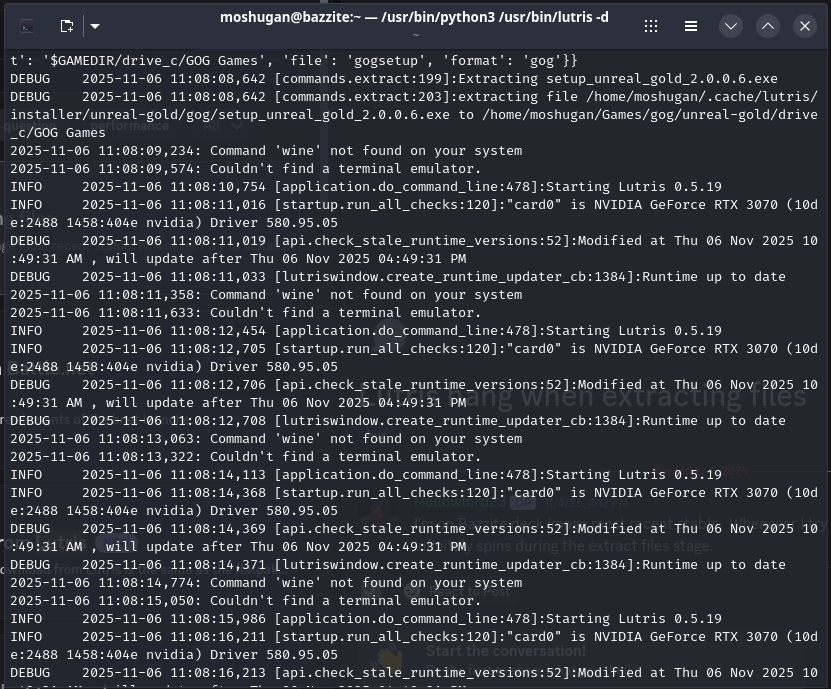This screenshot has width=831, height=689.
Task: Click the '11:08:14,774: Command 'wine' not found' line
Action: click(x=266, y=583)
